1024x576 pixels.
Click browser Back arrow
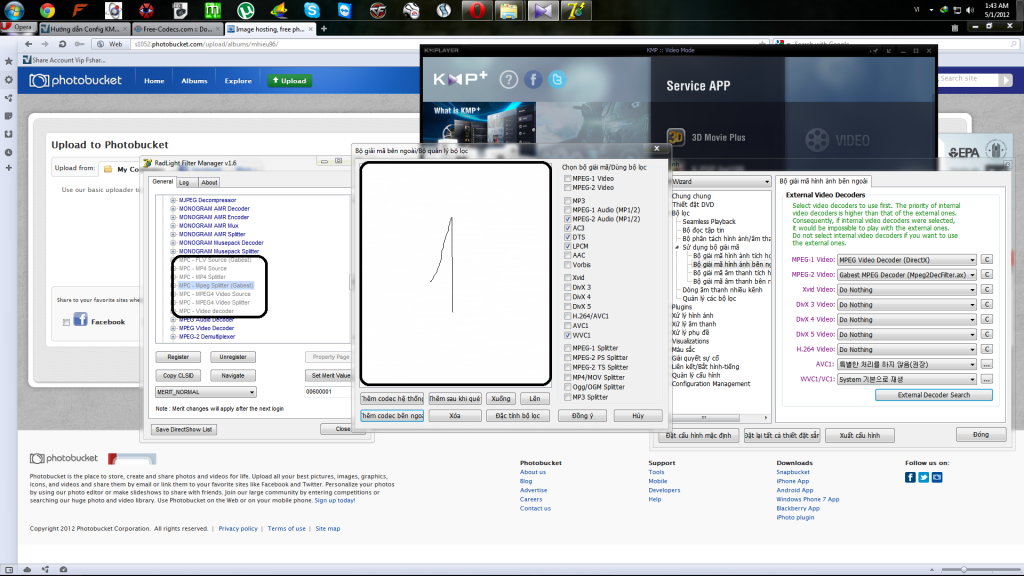28,44
